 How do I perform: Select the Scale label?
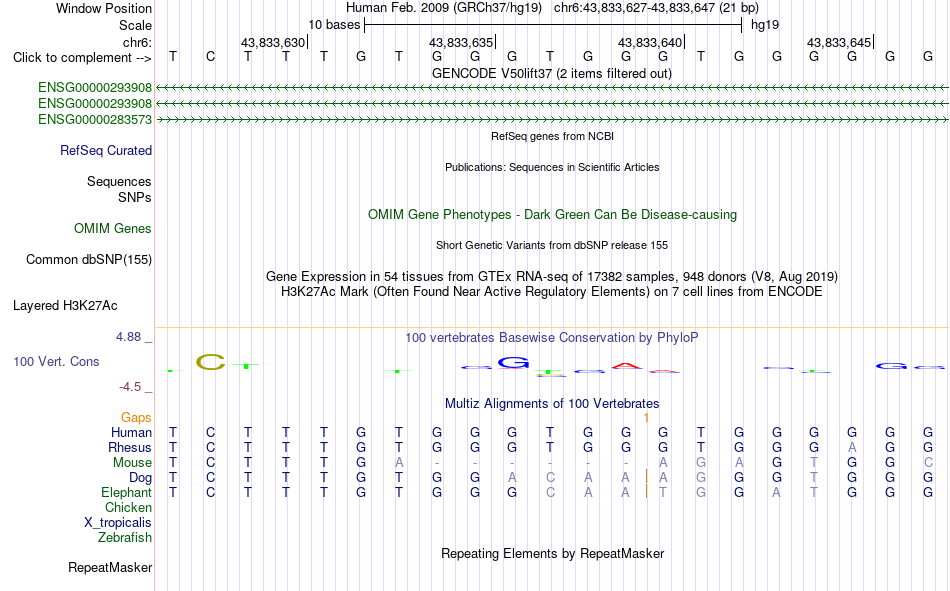point(135,25)
